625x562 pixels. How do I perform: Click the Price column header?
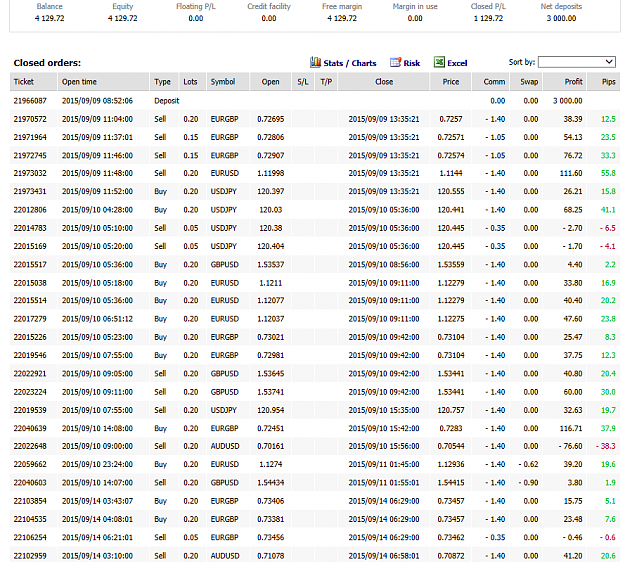tap(450, 82)
